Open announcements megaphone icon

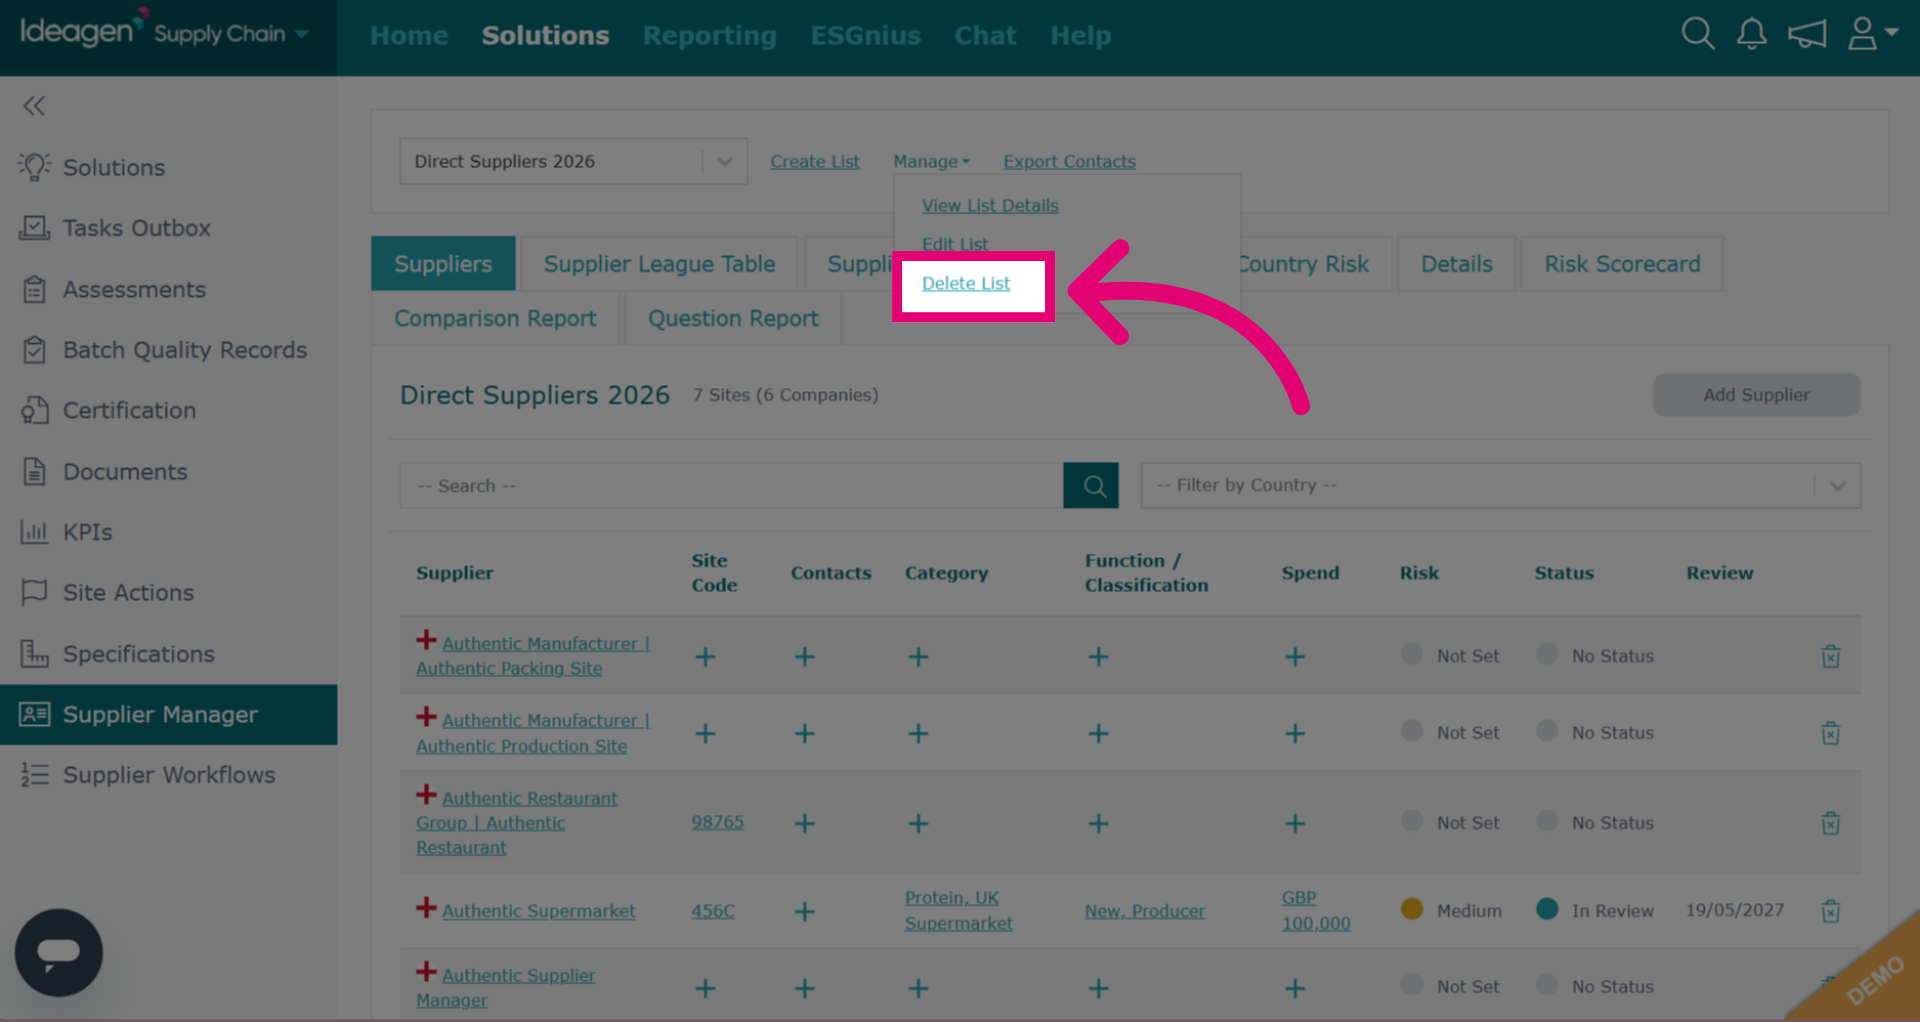[x=1807, y=34]
